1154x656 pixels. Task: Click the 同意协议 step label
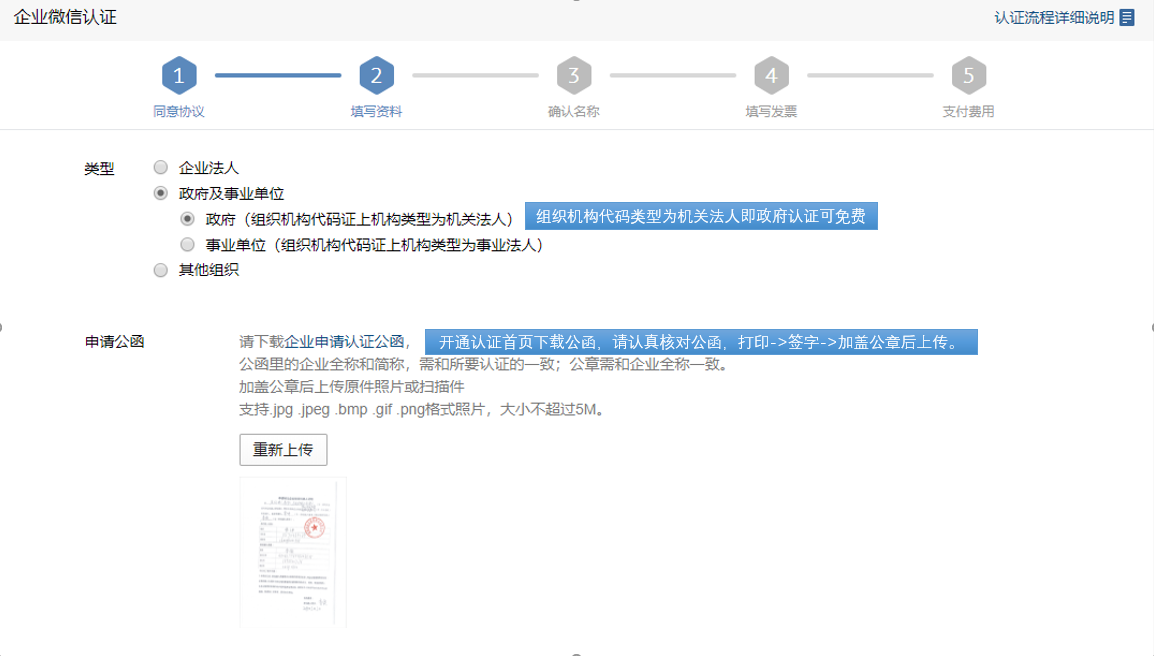click(x=179, y=112)
